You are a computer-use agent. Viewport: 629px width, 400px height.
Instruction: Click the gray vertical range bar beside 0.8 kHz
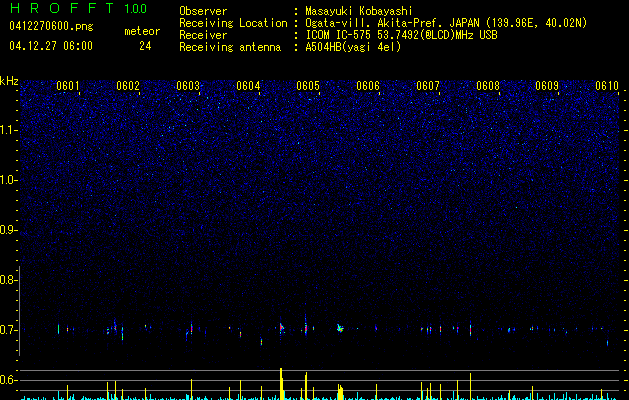tap(19, 310)
